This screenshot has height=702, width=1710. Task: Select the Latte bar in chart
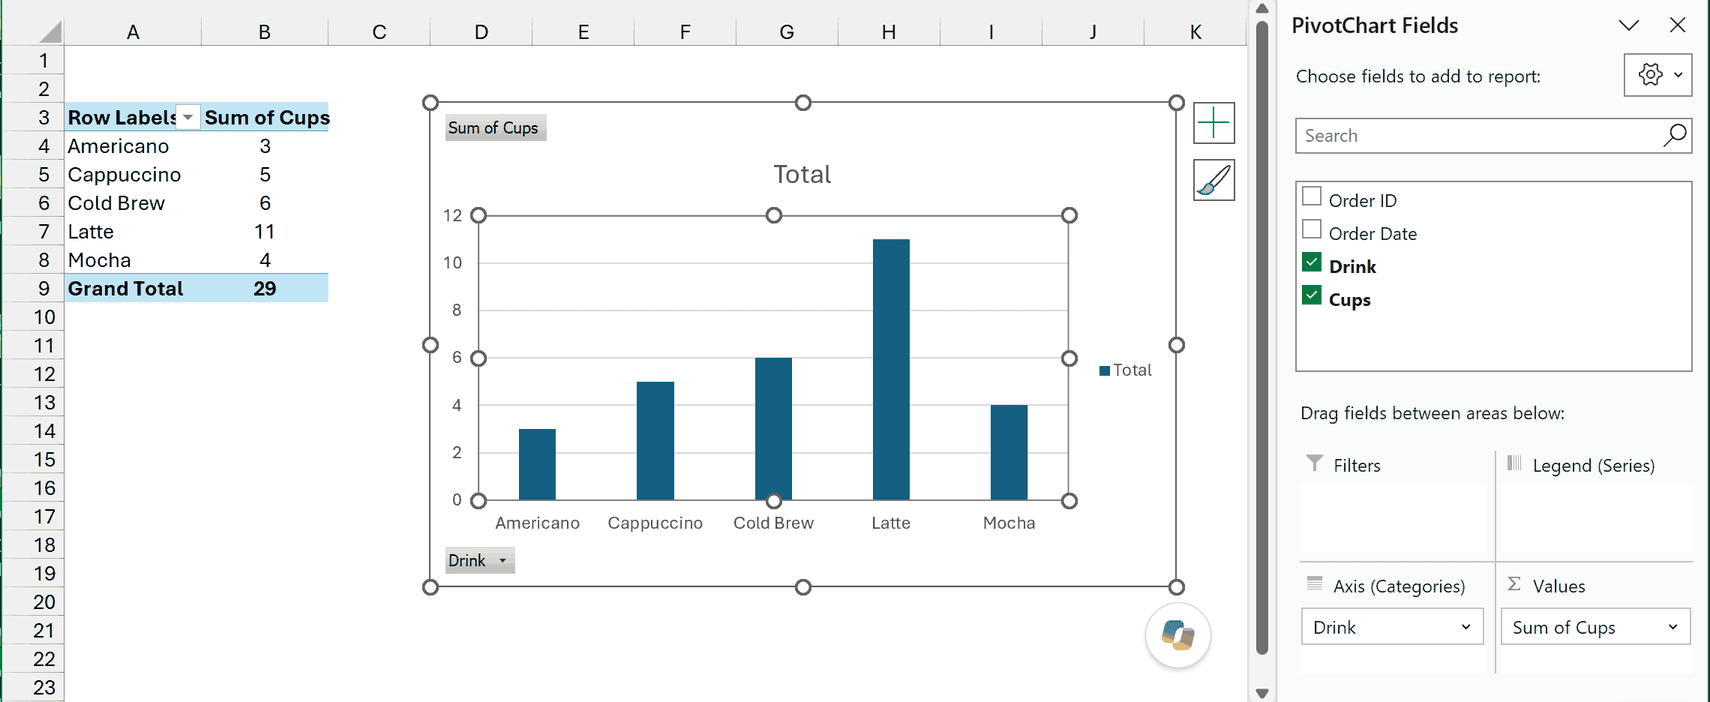pos(891,369)
